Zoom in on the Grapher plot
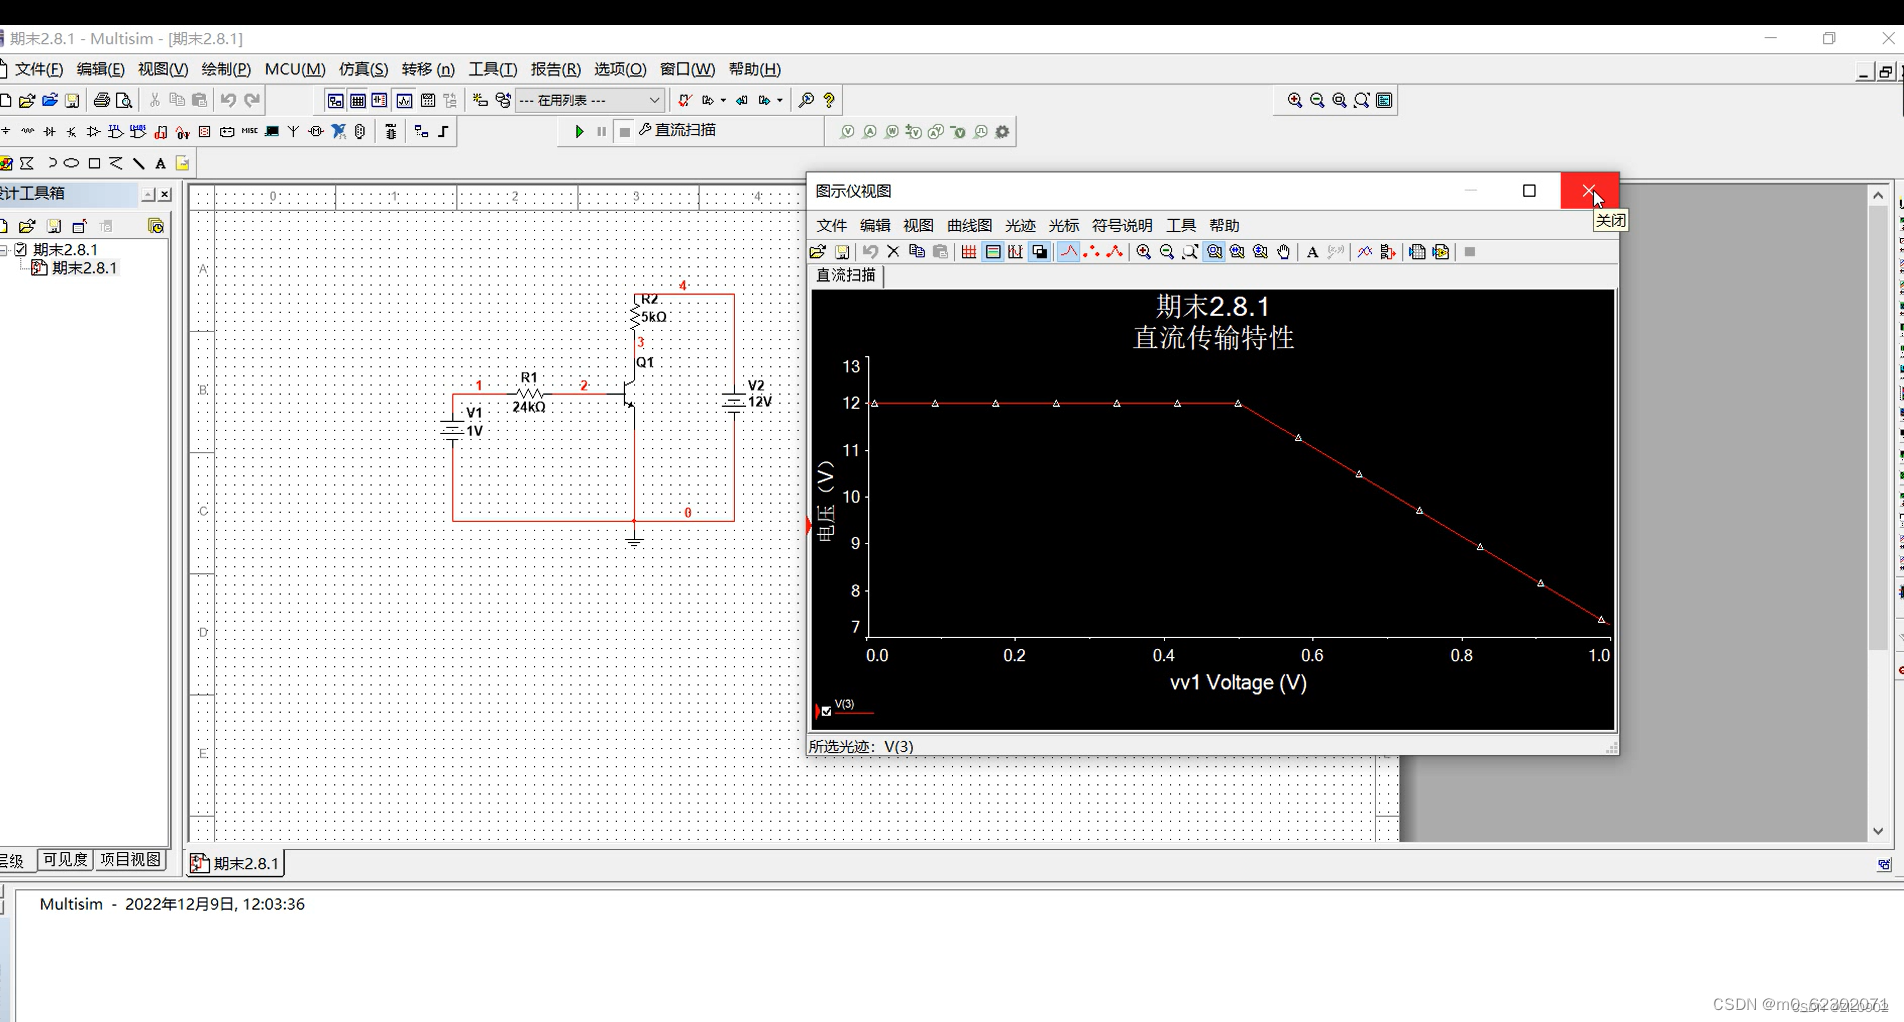This screenshot has width=1904, height=1022. pos(1143,252)
